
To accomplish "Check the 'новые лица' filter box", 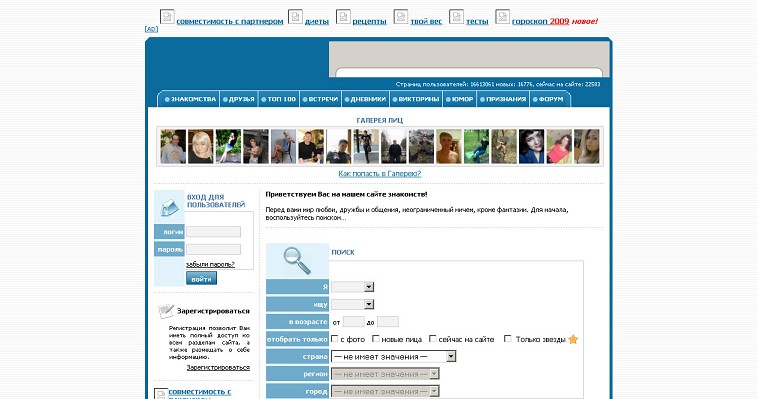I will (376, 339).
